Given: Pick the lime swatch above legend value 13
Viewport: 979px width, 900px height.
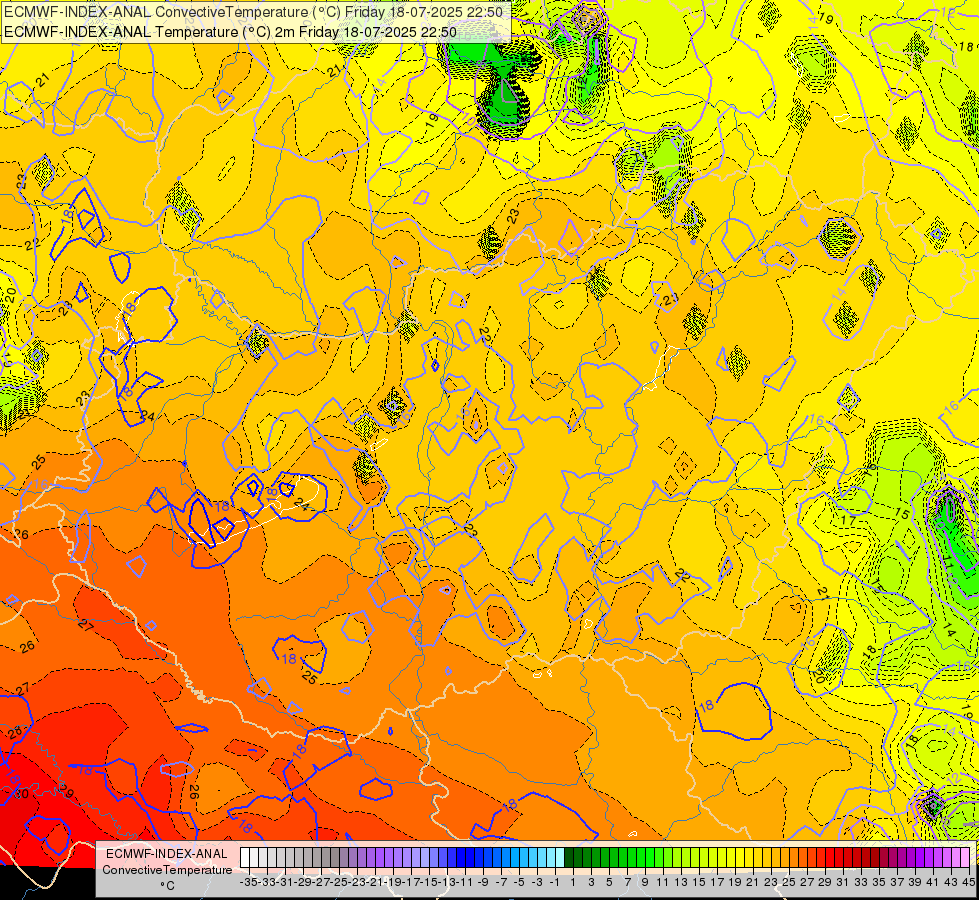Looking at the screenshot, I should coord(677,858).
